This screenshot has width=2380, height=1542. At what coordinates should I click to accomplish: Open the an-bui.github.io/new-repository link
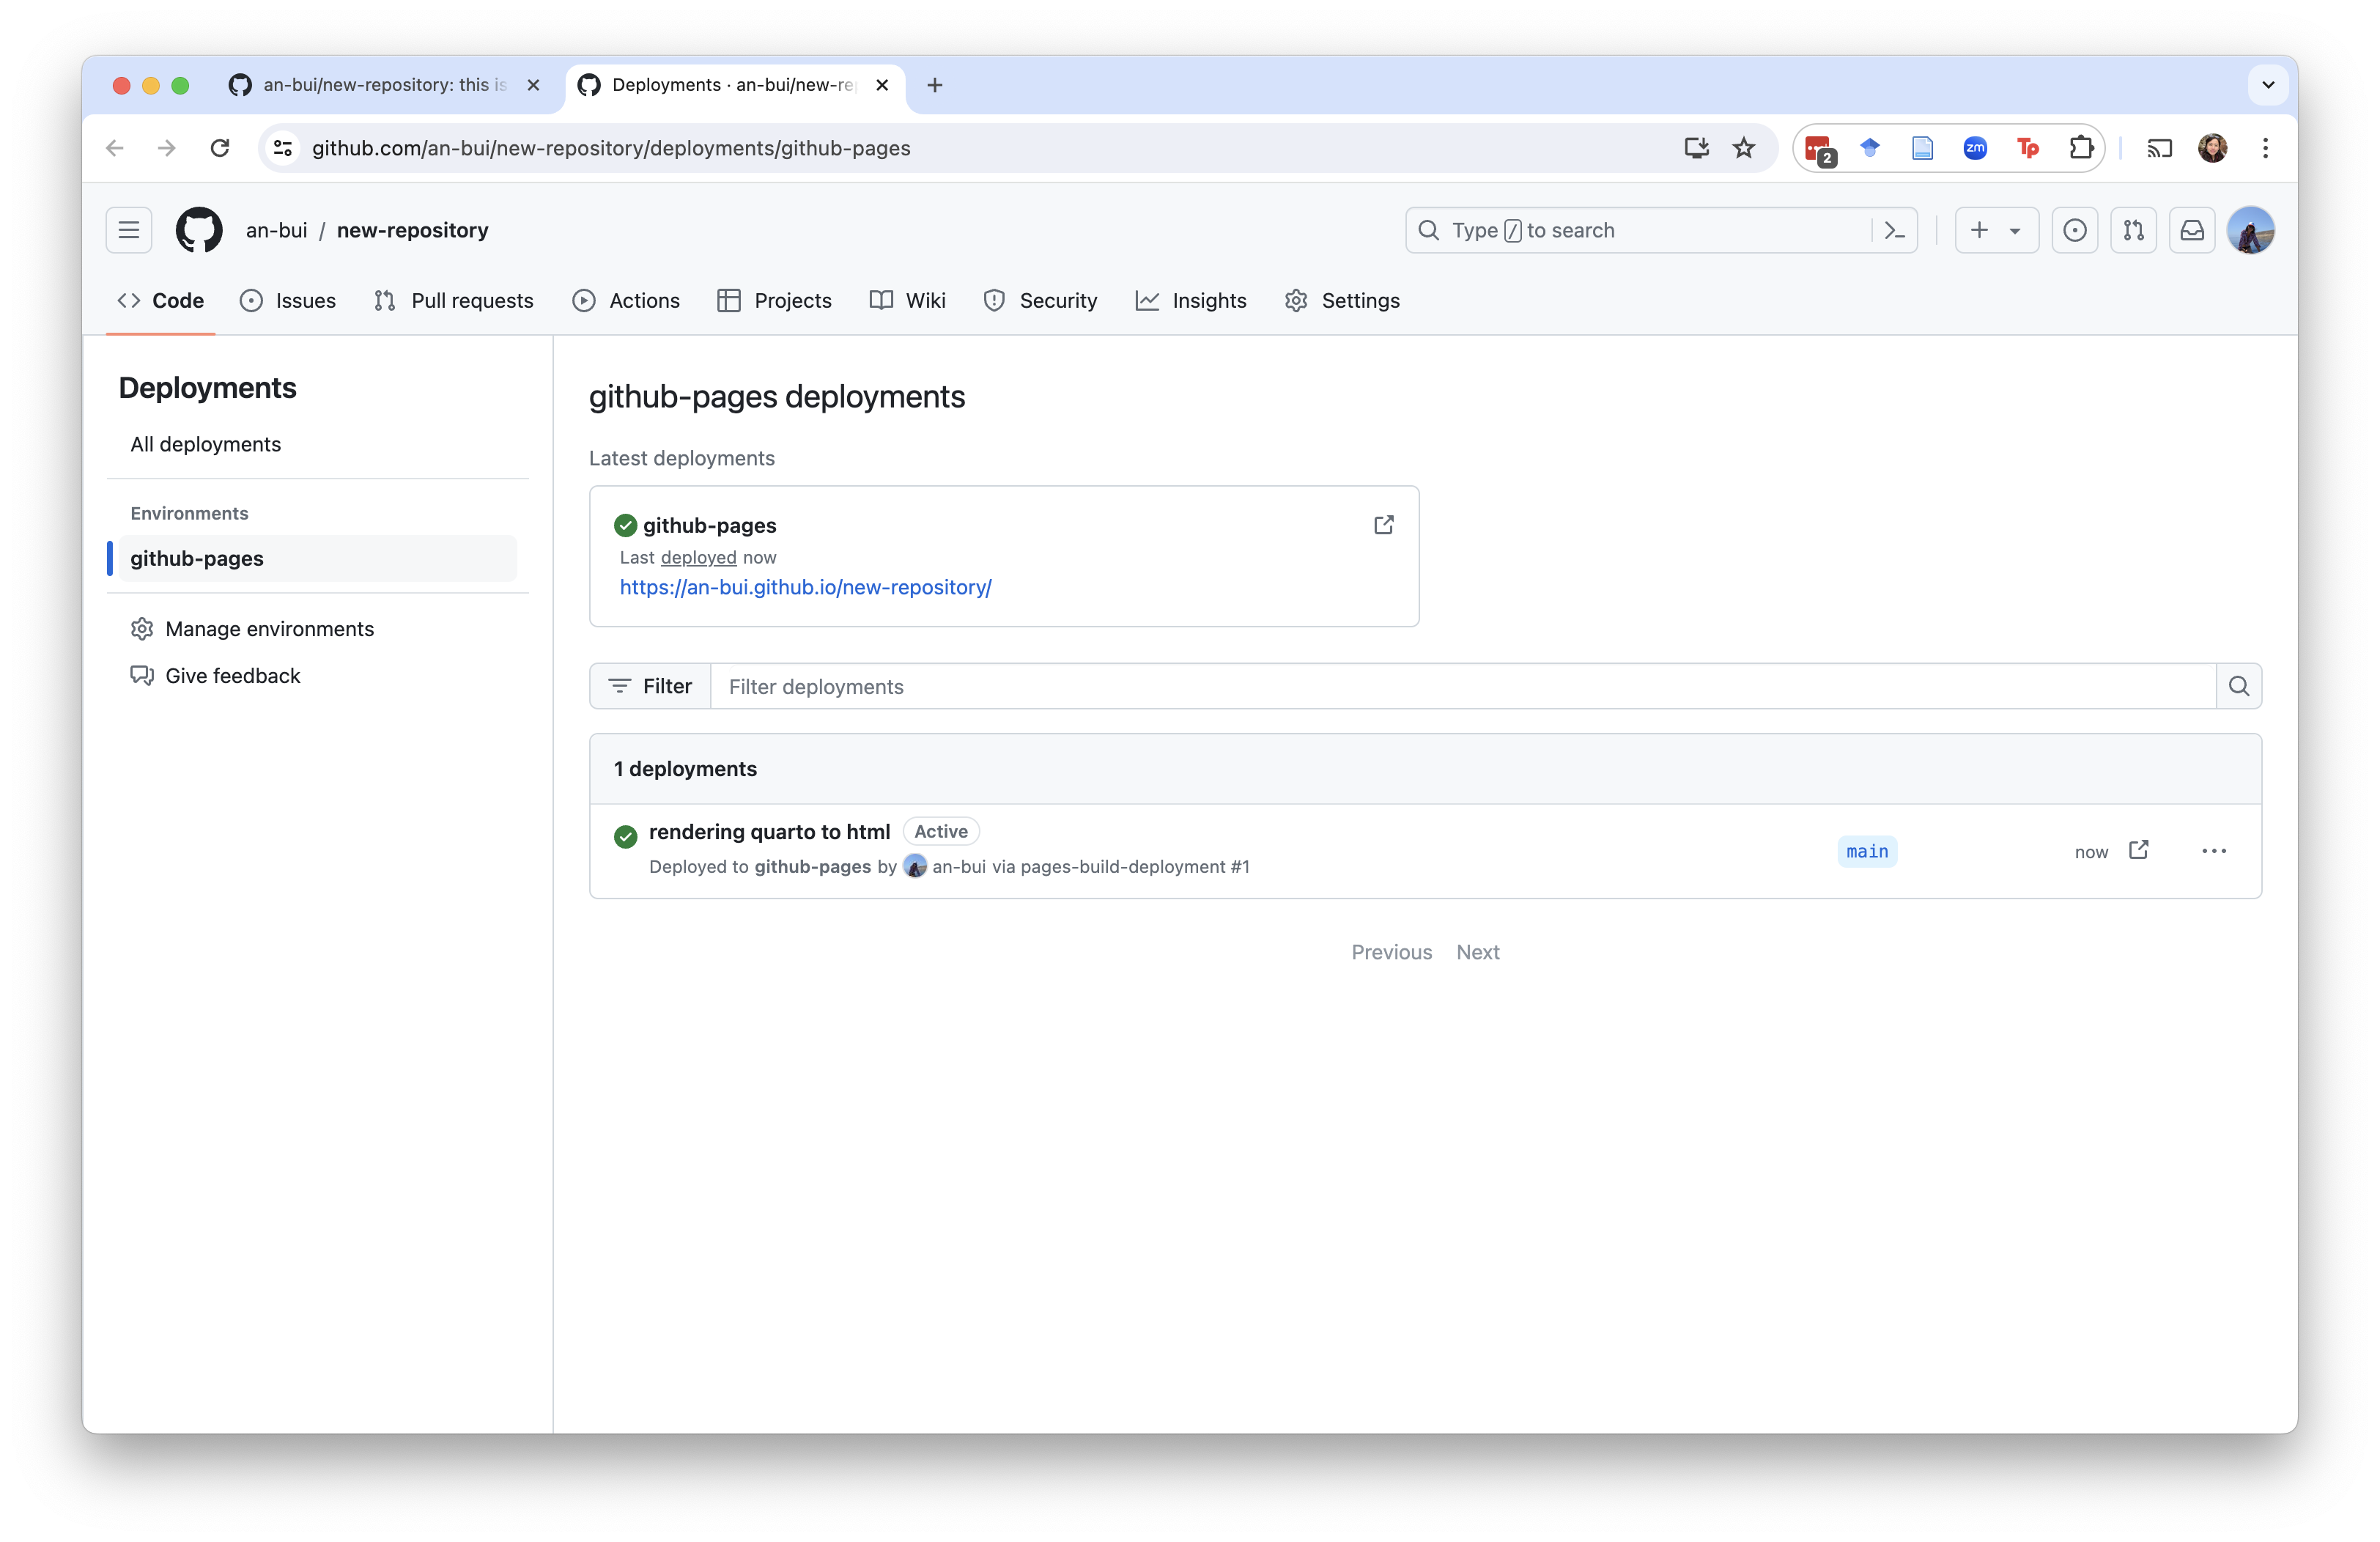click(805, 587)
